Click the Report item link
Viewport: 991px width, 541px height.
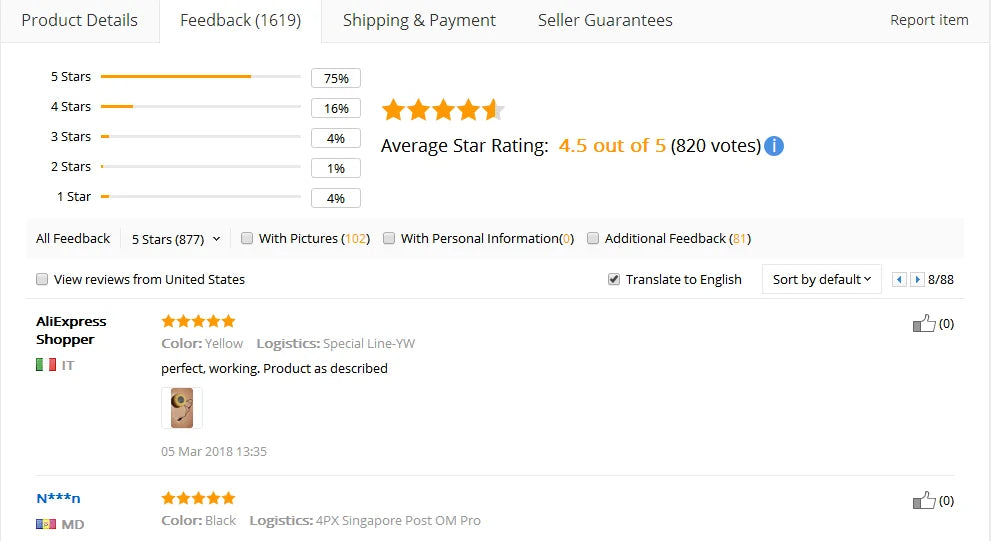pyautogui.click(x=929, y=20)
